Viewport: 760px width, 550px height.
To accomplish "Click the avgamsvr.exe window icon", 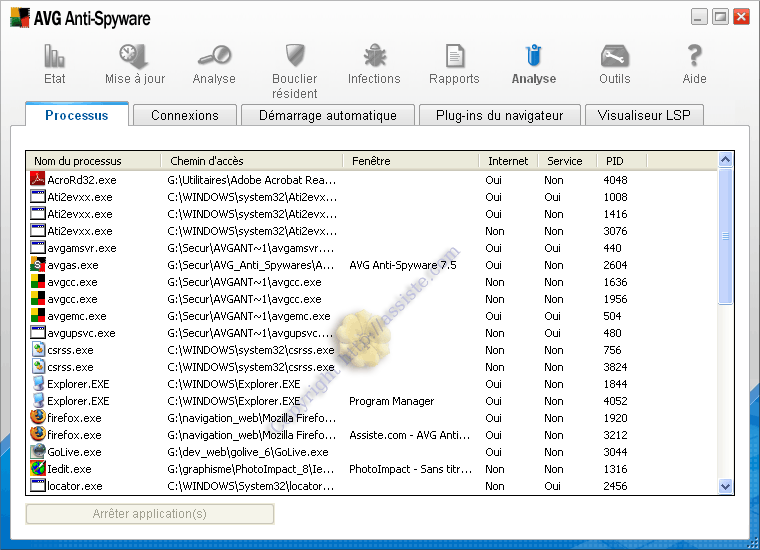I will (x=38, y=247).
